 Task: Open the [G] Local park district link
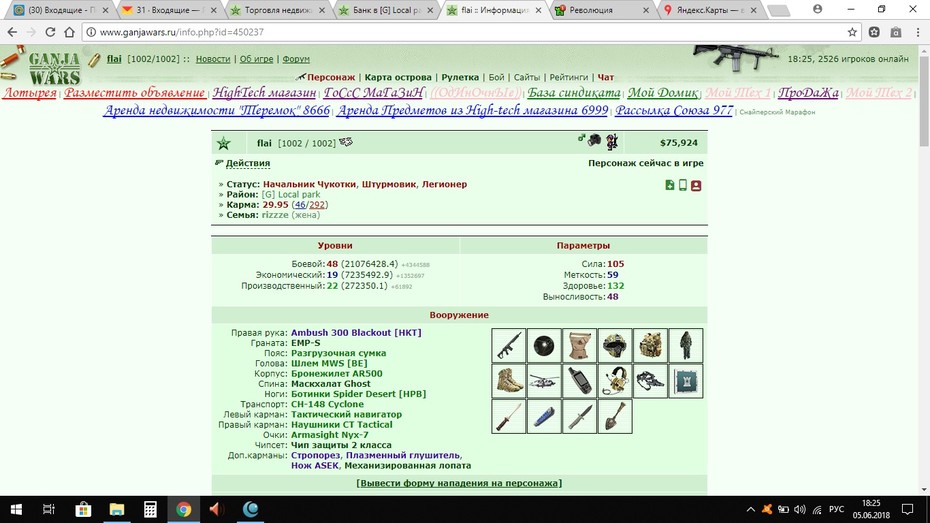(x=291, y=194)
